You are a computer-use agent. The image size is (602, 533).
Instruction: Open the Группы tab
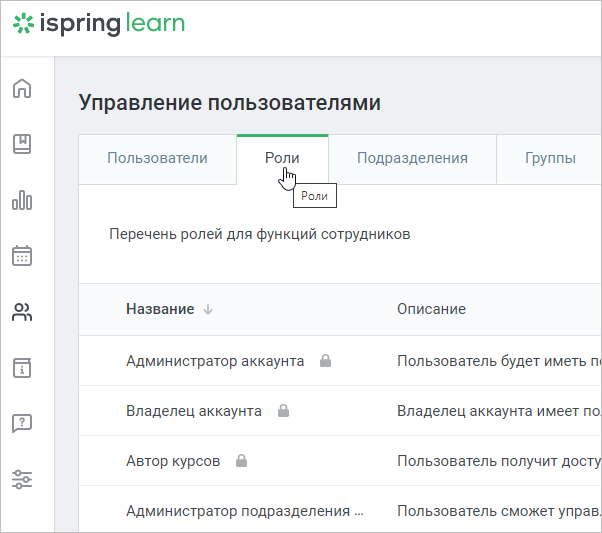[x=550, y=158]
